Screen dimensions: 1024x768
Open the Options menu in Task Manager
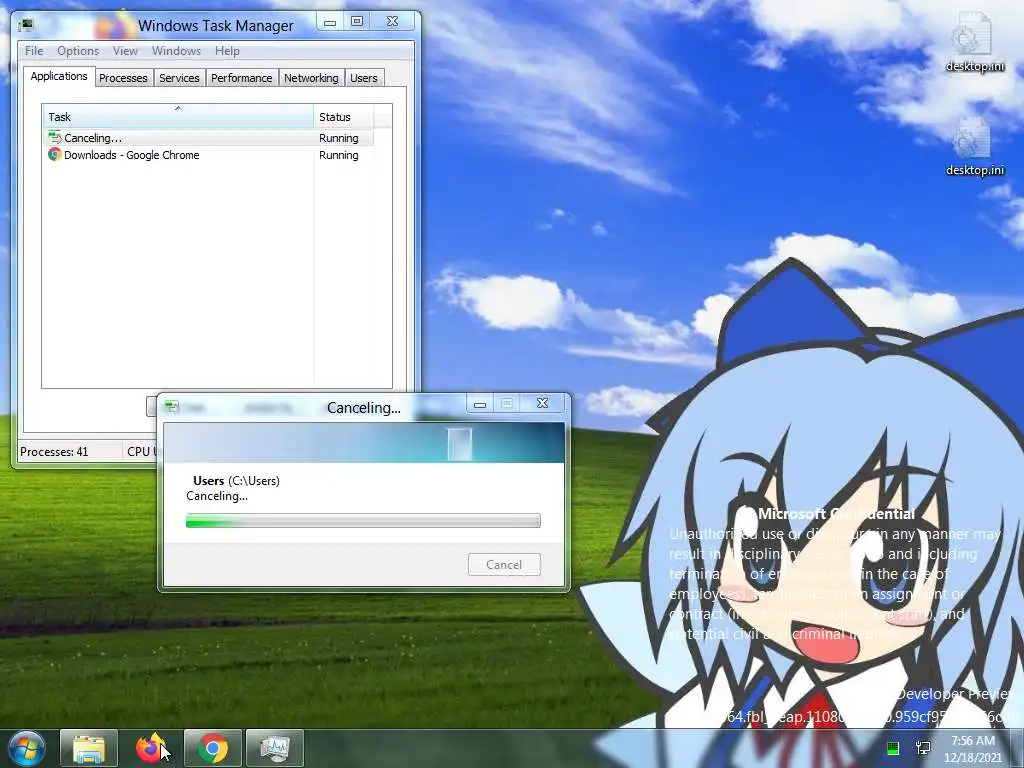pos(78,51)
